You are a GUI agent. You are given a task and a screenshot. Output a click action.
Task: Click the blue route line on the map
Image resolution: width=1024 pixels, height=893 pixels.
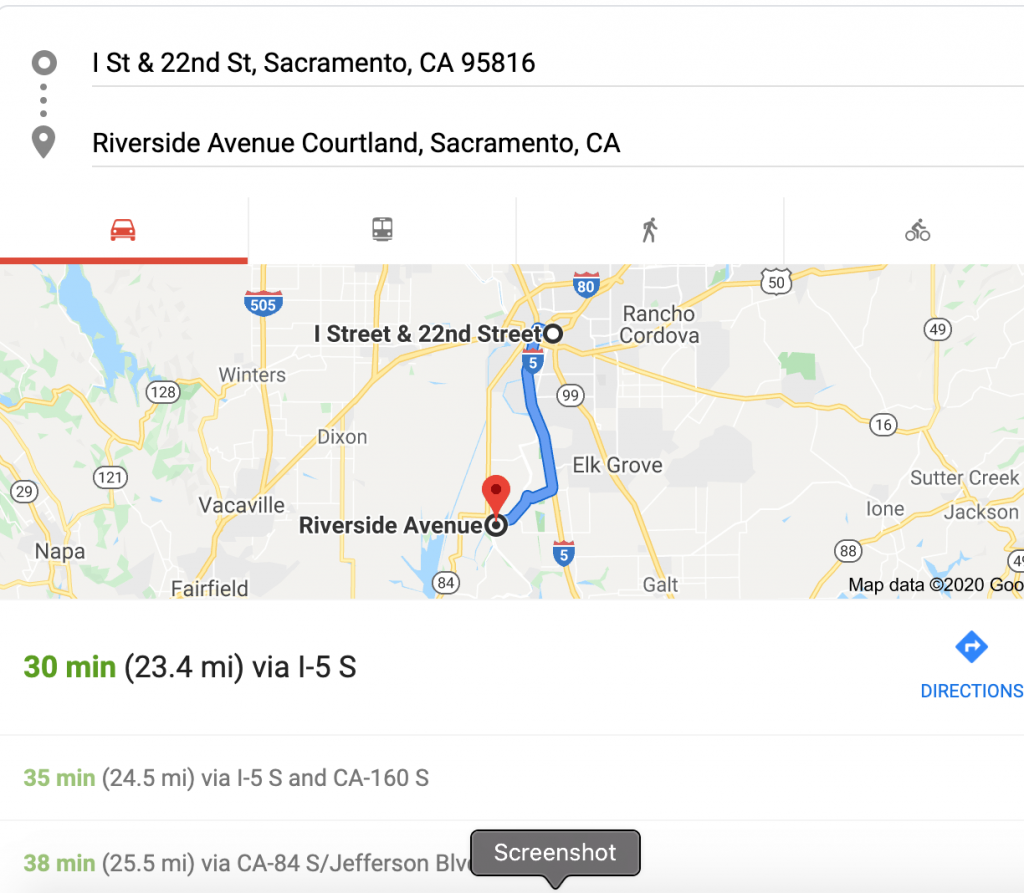click(x=545, y=430)
